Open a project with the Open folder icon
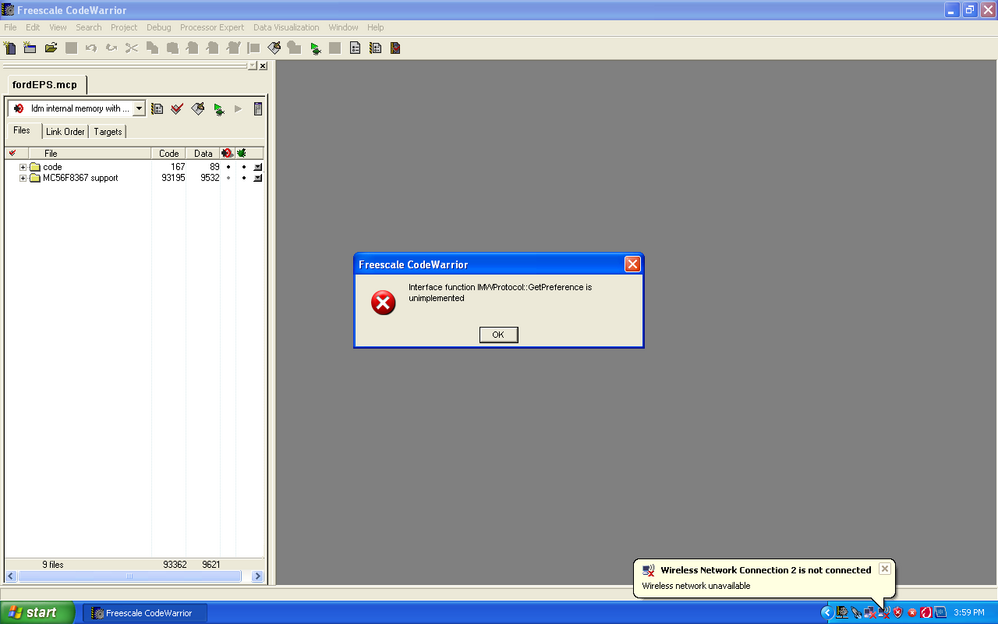Screen dimensions: 998x624 (x=50, y=47)
